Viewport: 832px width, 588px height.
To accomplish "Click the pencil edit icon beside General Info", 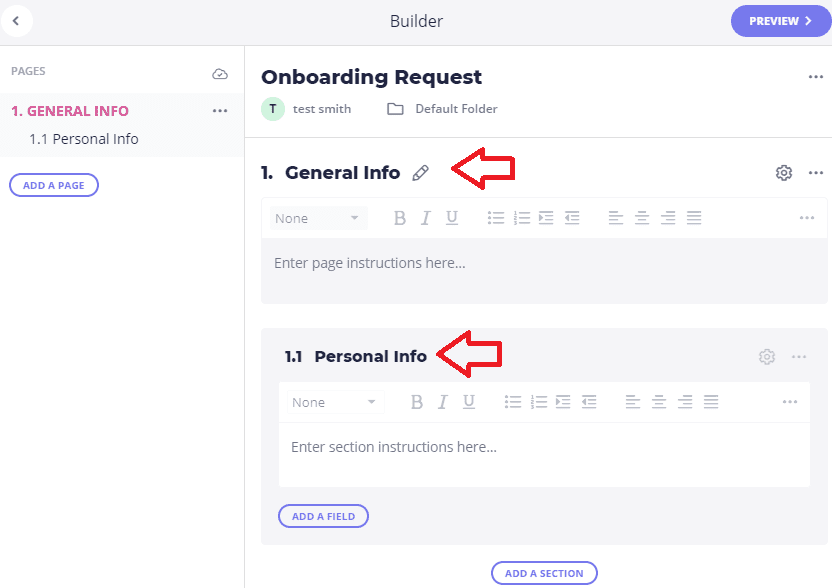I will click(420, 173).
